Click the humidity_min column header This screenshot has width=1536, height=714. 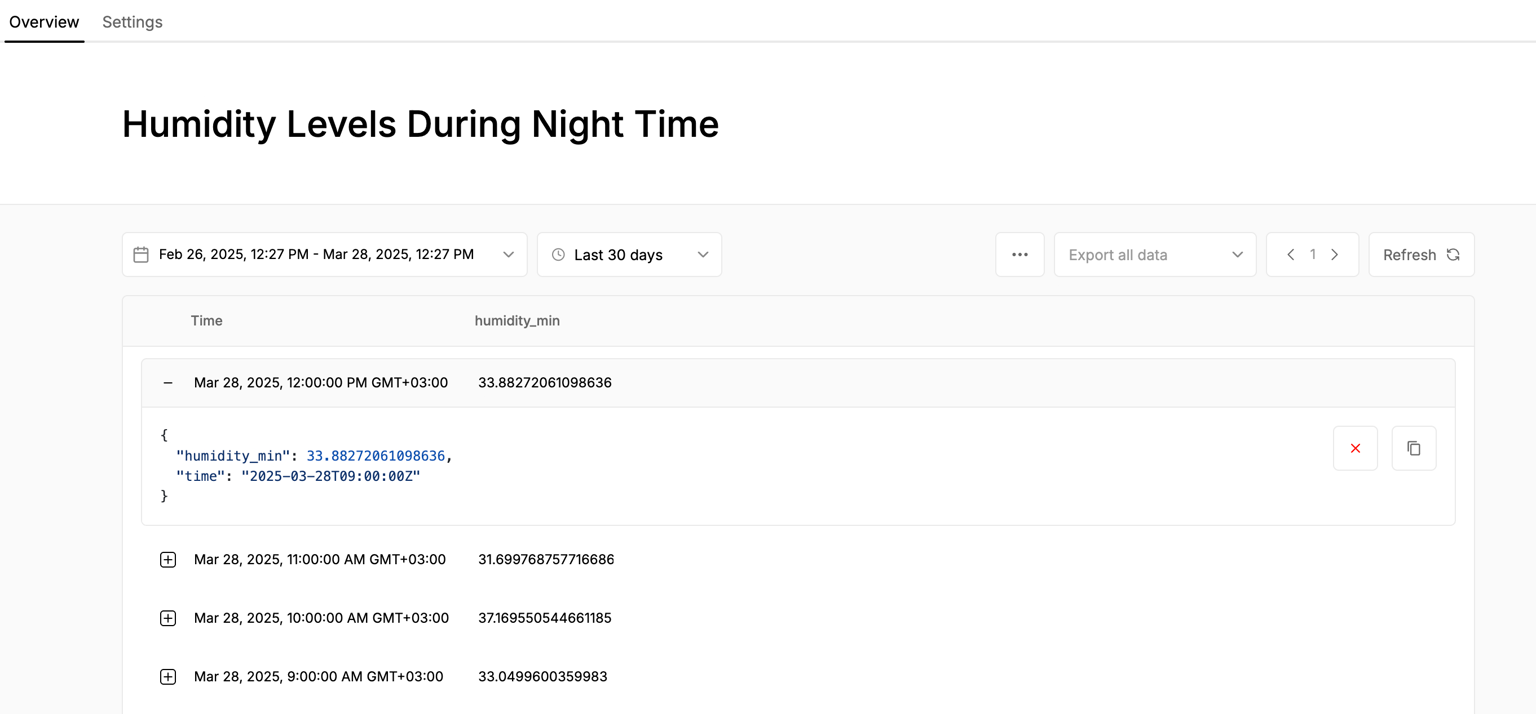517,321
